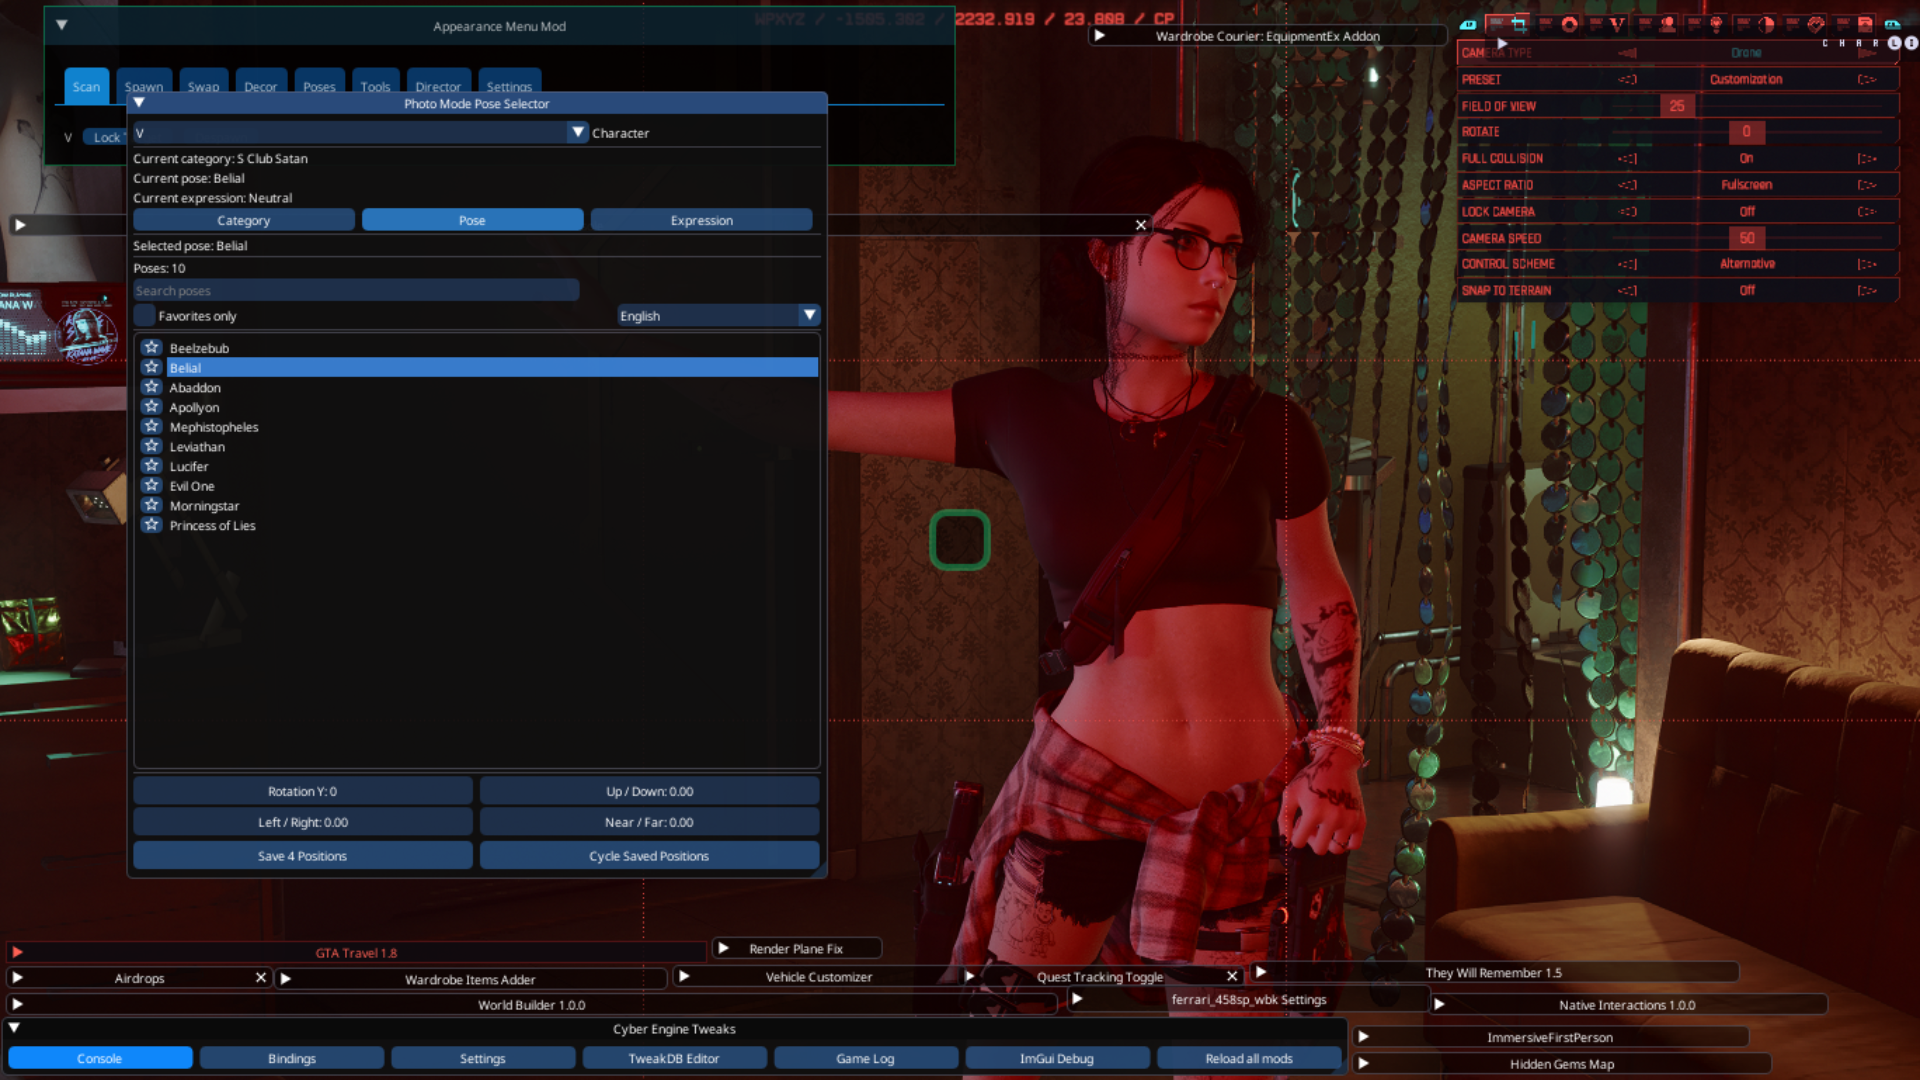The image size is (1920, 1080).
Task: Close the Quest Tracking Toggle window
Action: (1232, 976)
